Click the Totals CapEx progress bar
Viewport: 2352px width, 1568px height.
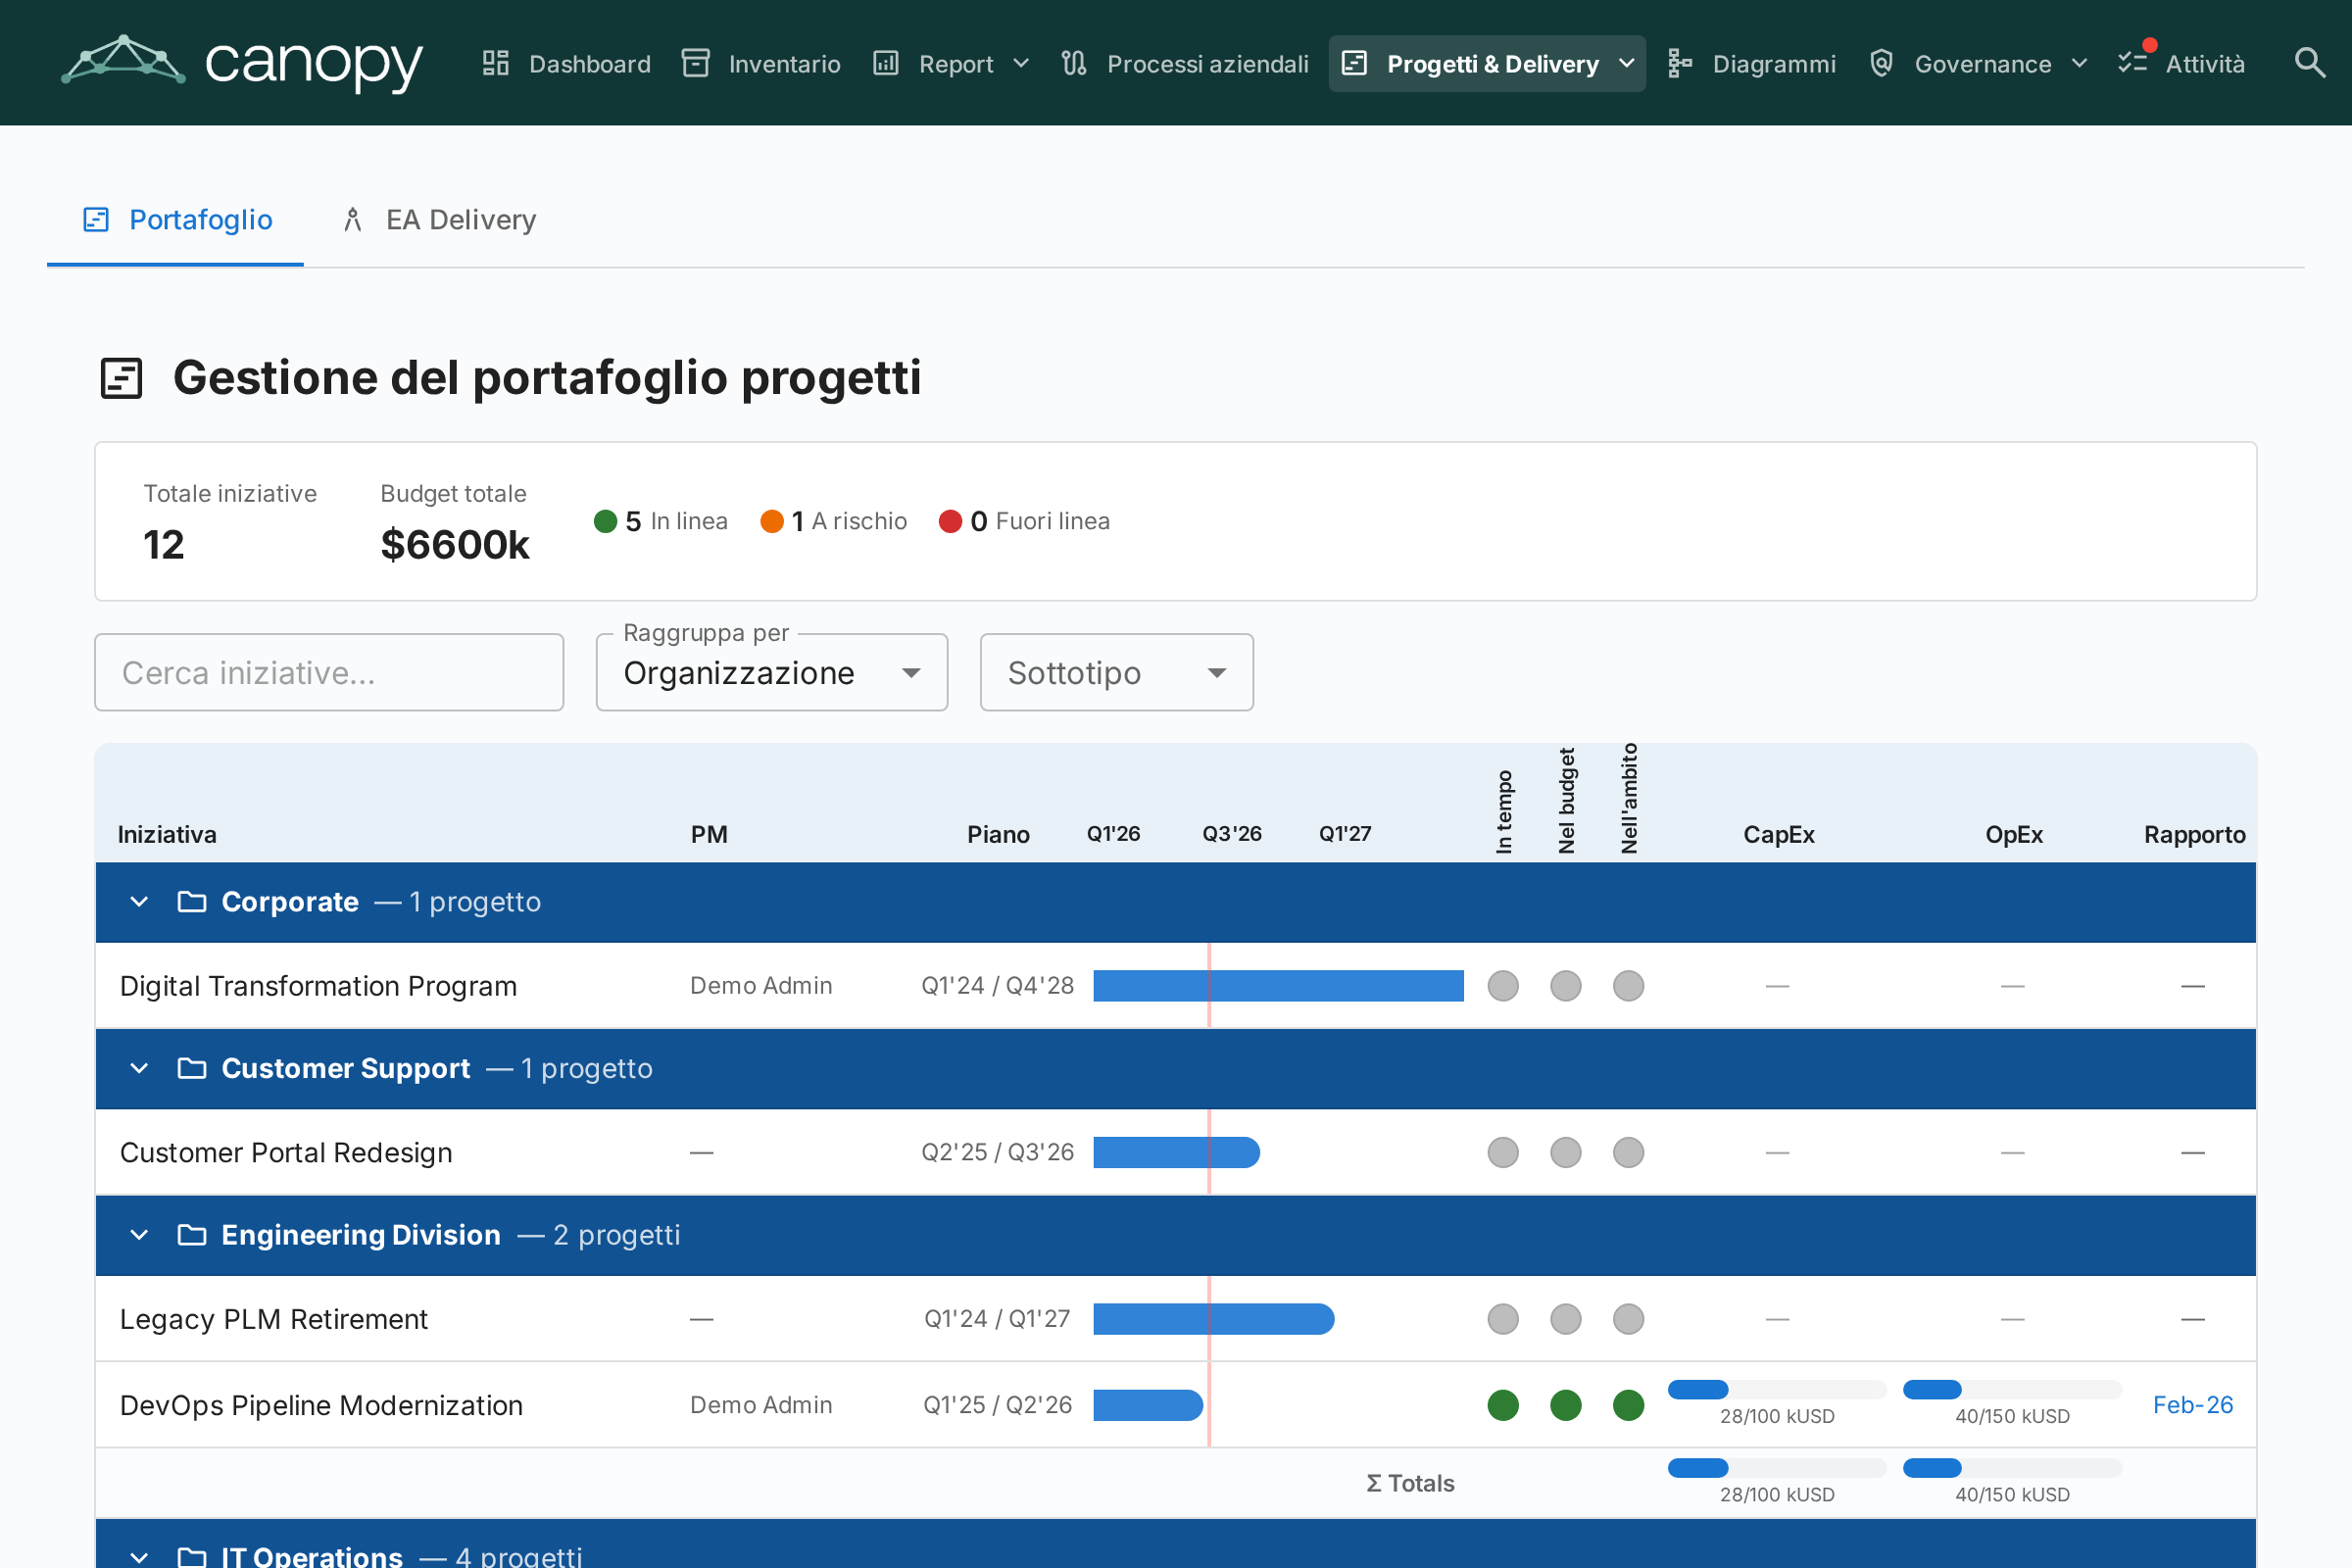click(x=1777, y=1468)
